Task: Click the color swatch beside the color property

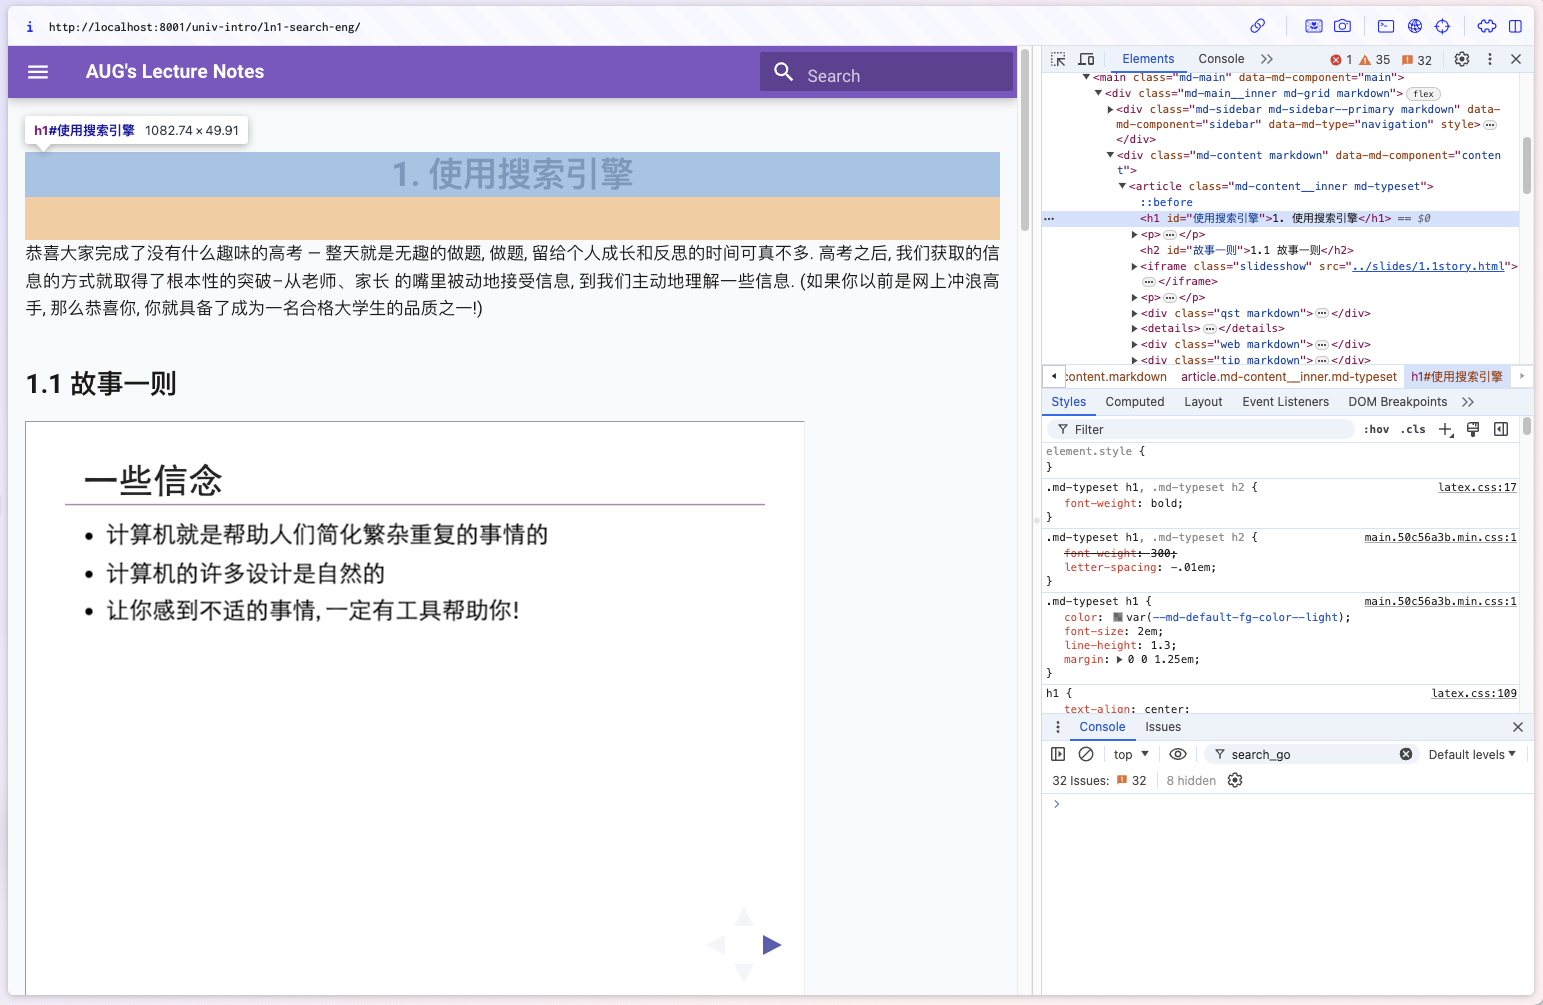Action: (x=1118, y=618)
